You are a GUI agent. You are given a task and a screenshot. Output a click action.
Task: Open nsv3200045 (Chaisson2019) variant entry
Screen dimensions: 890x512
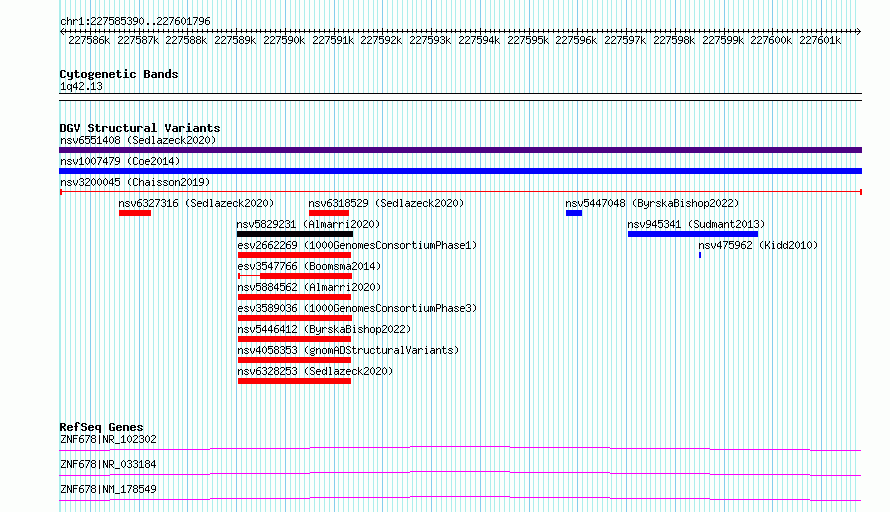tap(135, 182)
